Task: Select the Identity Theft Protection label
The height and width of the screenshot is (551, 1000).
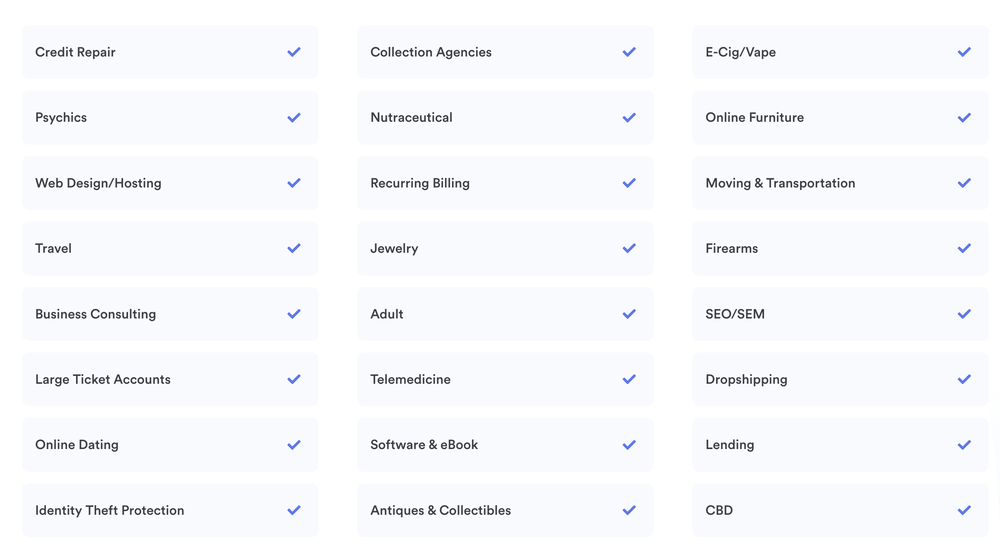Action: click(110, 510)
